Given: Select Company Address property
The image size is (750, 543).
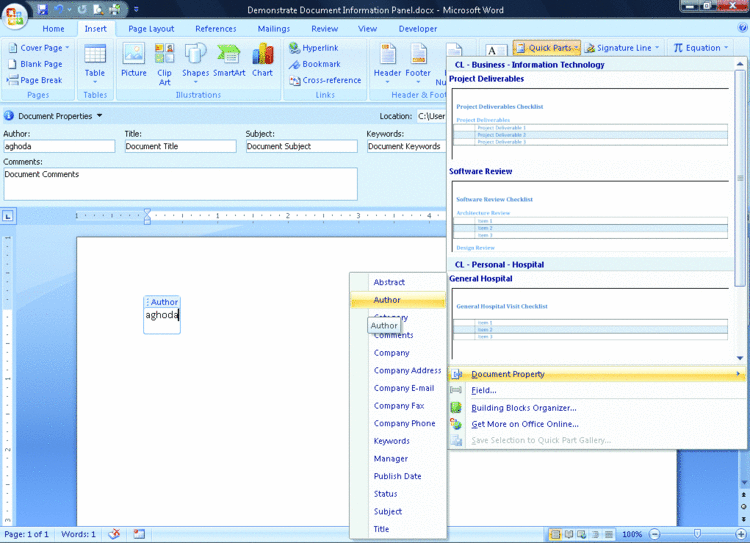Looking at the screenshot, I should point(398,370).
